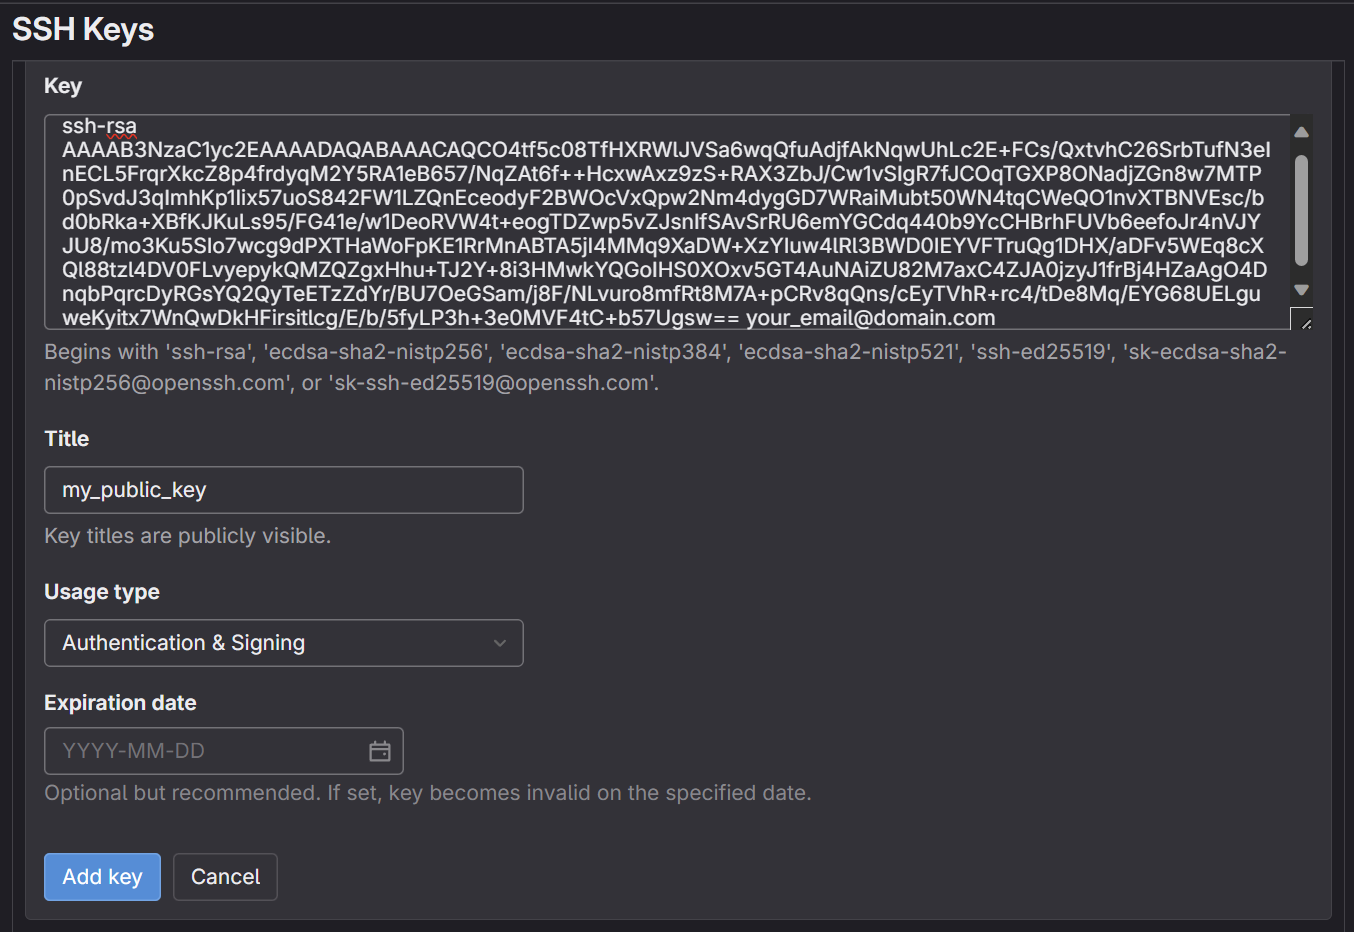Click the Usage type chevron arrow
This screenshot has width=1354, height=932.
[x=500, y=643]
